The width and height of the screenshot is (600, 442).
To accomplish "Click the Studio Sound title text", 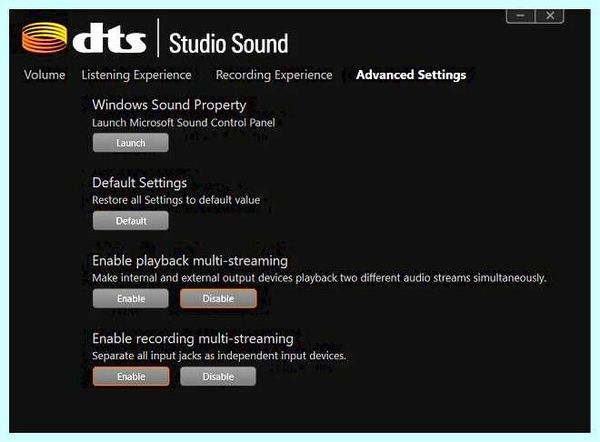I will 228,43.
